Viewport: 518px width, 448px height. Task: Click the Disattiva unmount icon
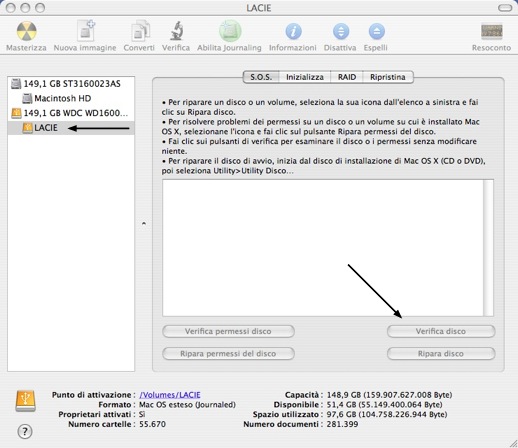point(341,32)
